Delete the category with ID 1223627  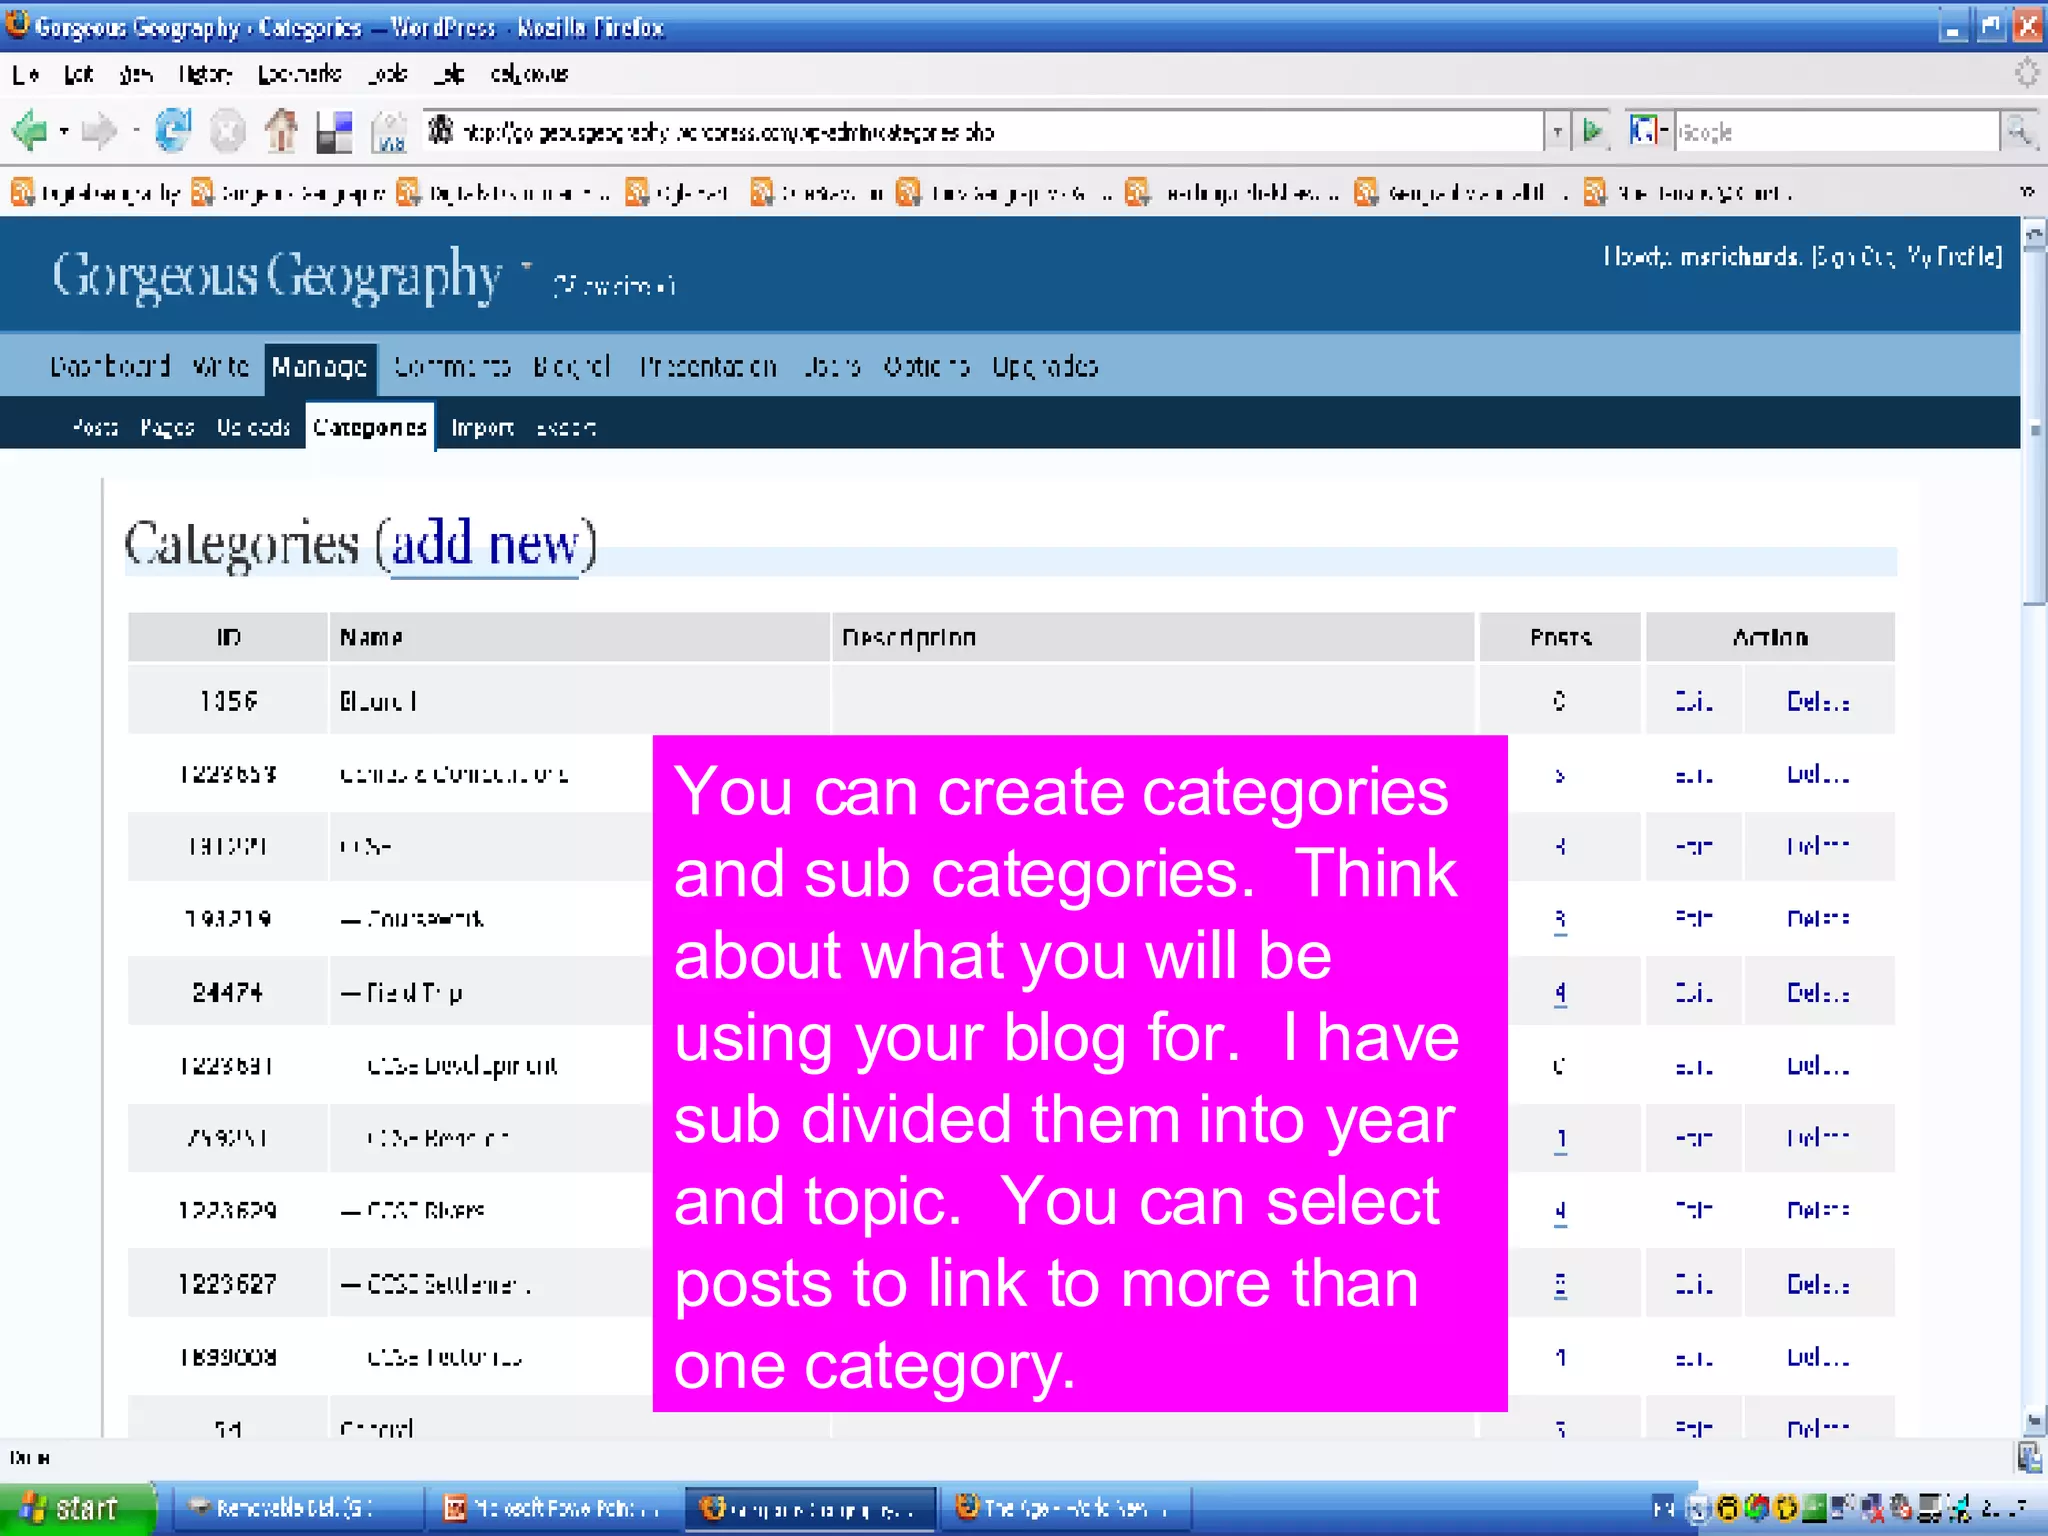click(x=1818, y=1284)
